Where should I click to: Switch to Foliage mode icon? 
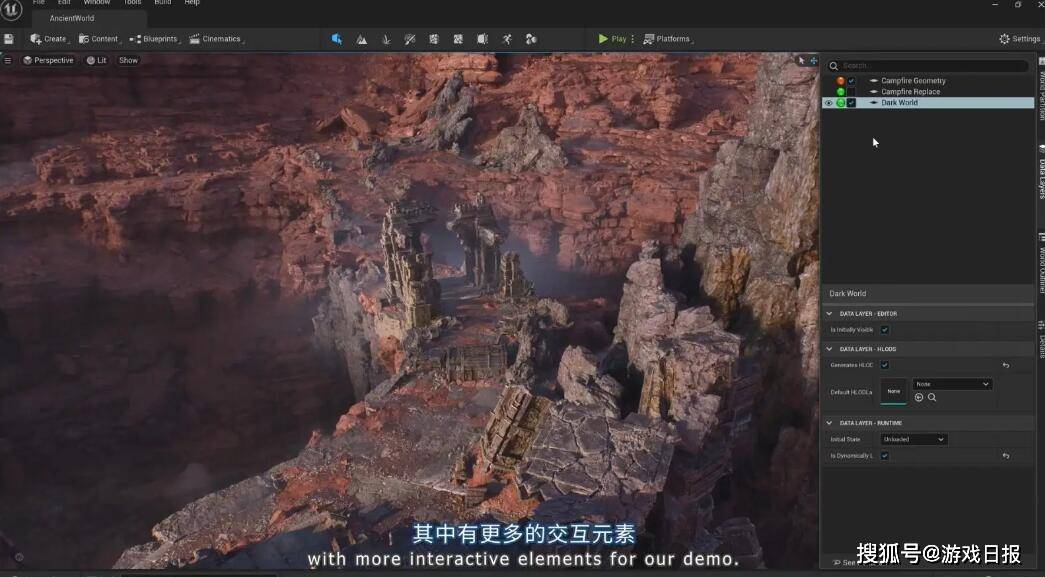coord(386,39)
